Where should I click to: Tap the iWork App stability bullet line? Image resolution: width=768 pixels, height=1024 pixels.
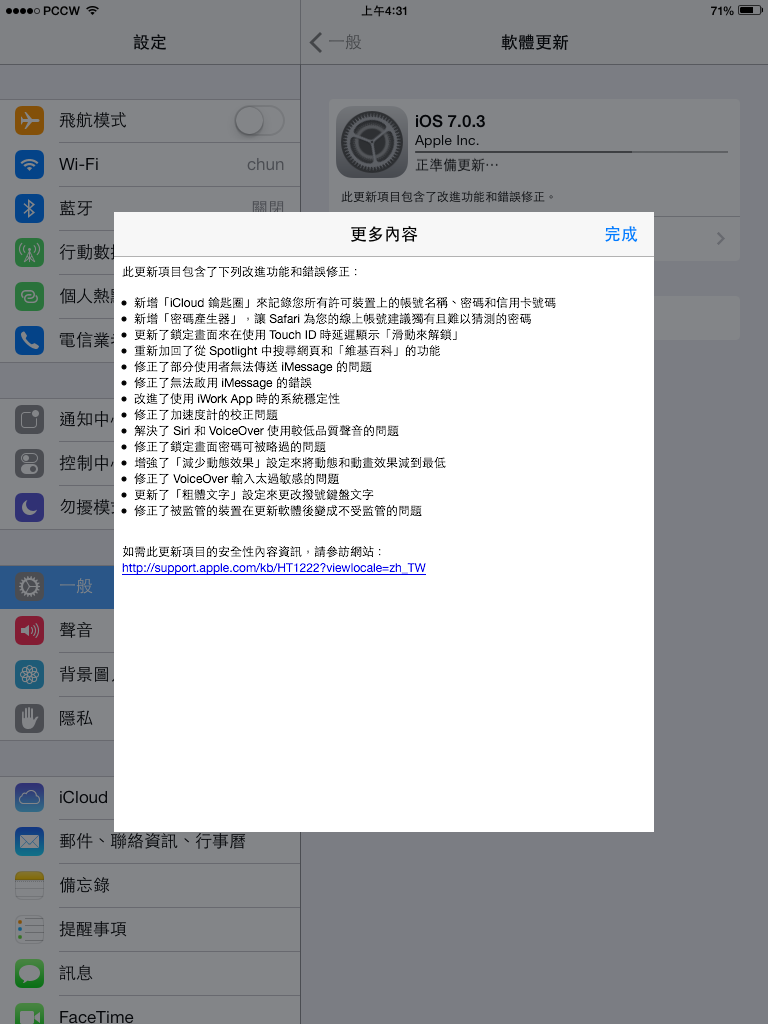point(231,399)
